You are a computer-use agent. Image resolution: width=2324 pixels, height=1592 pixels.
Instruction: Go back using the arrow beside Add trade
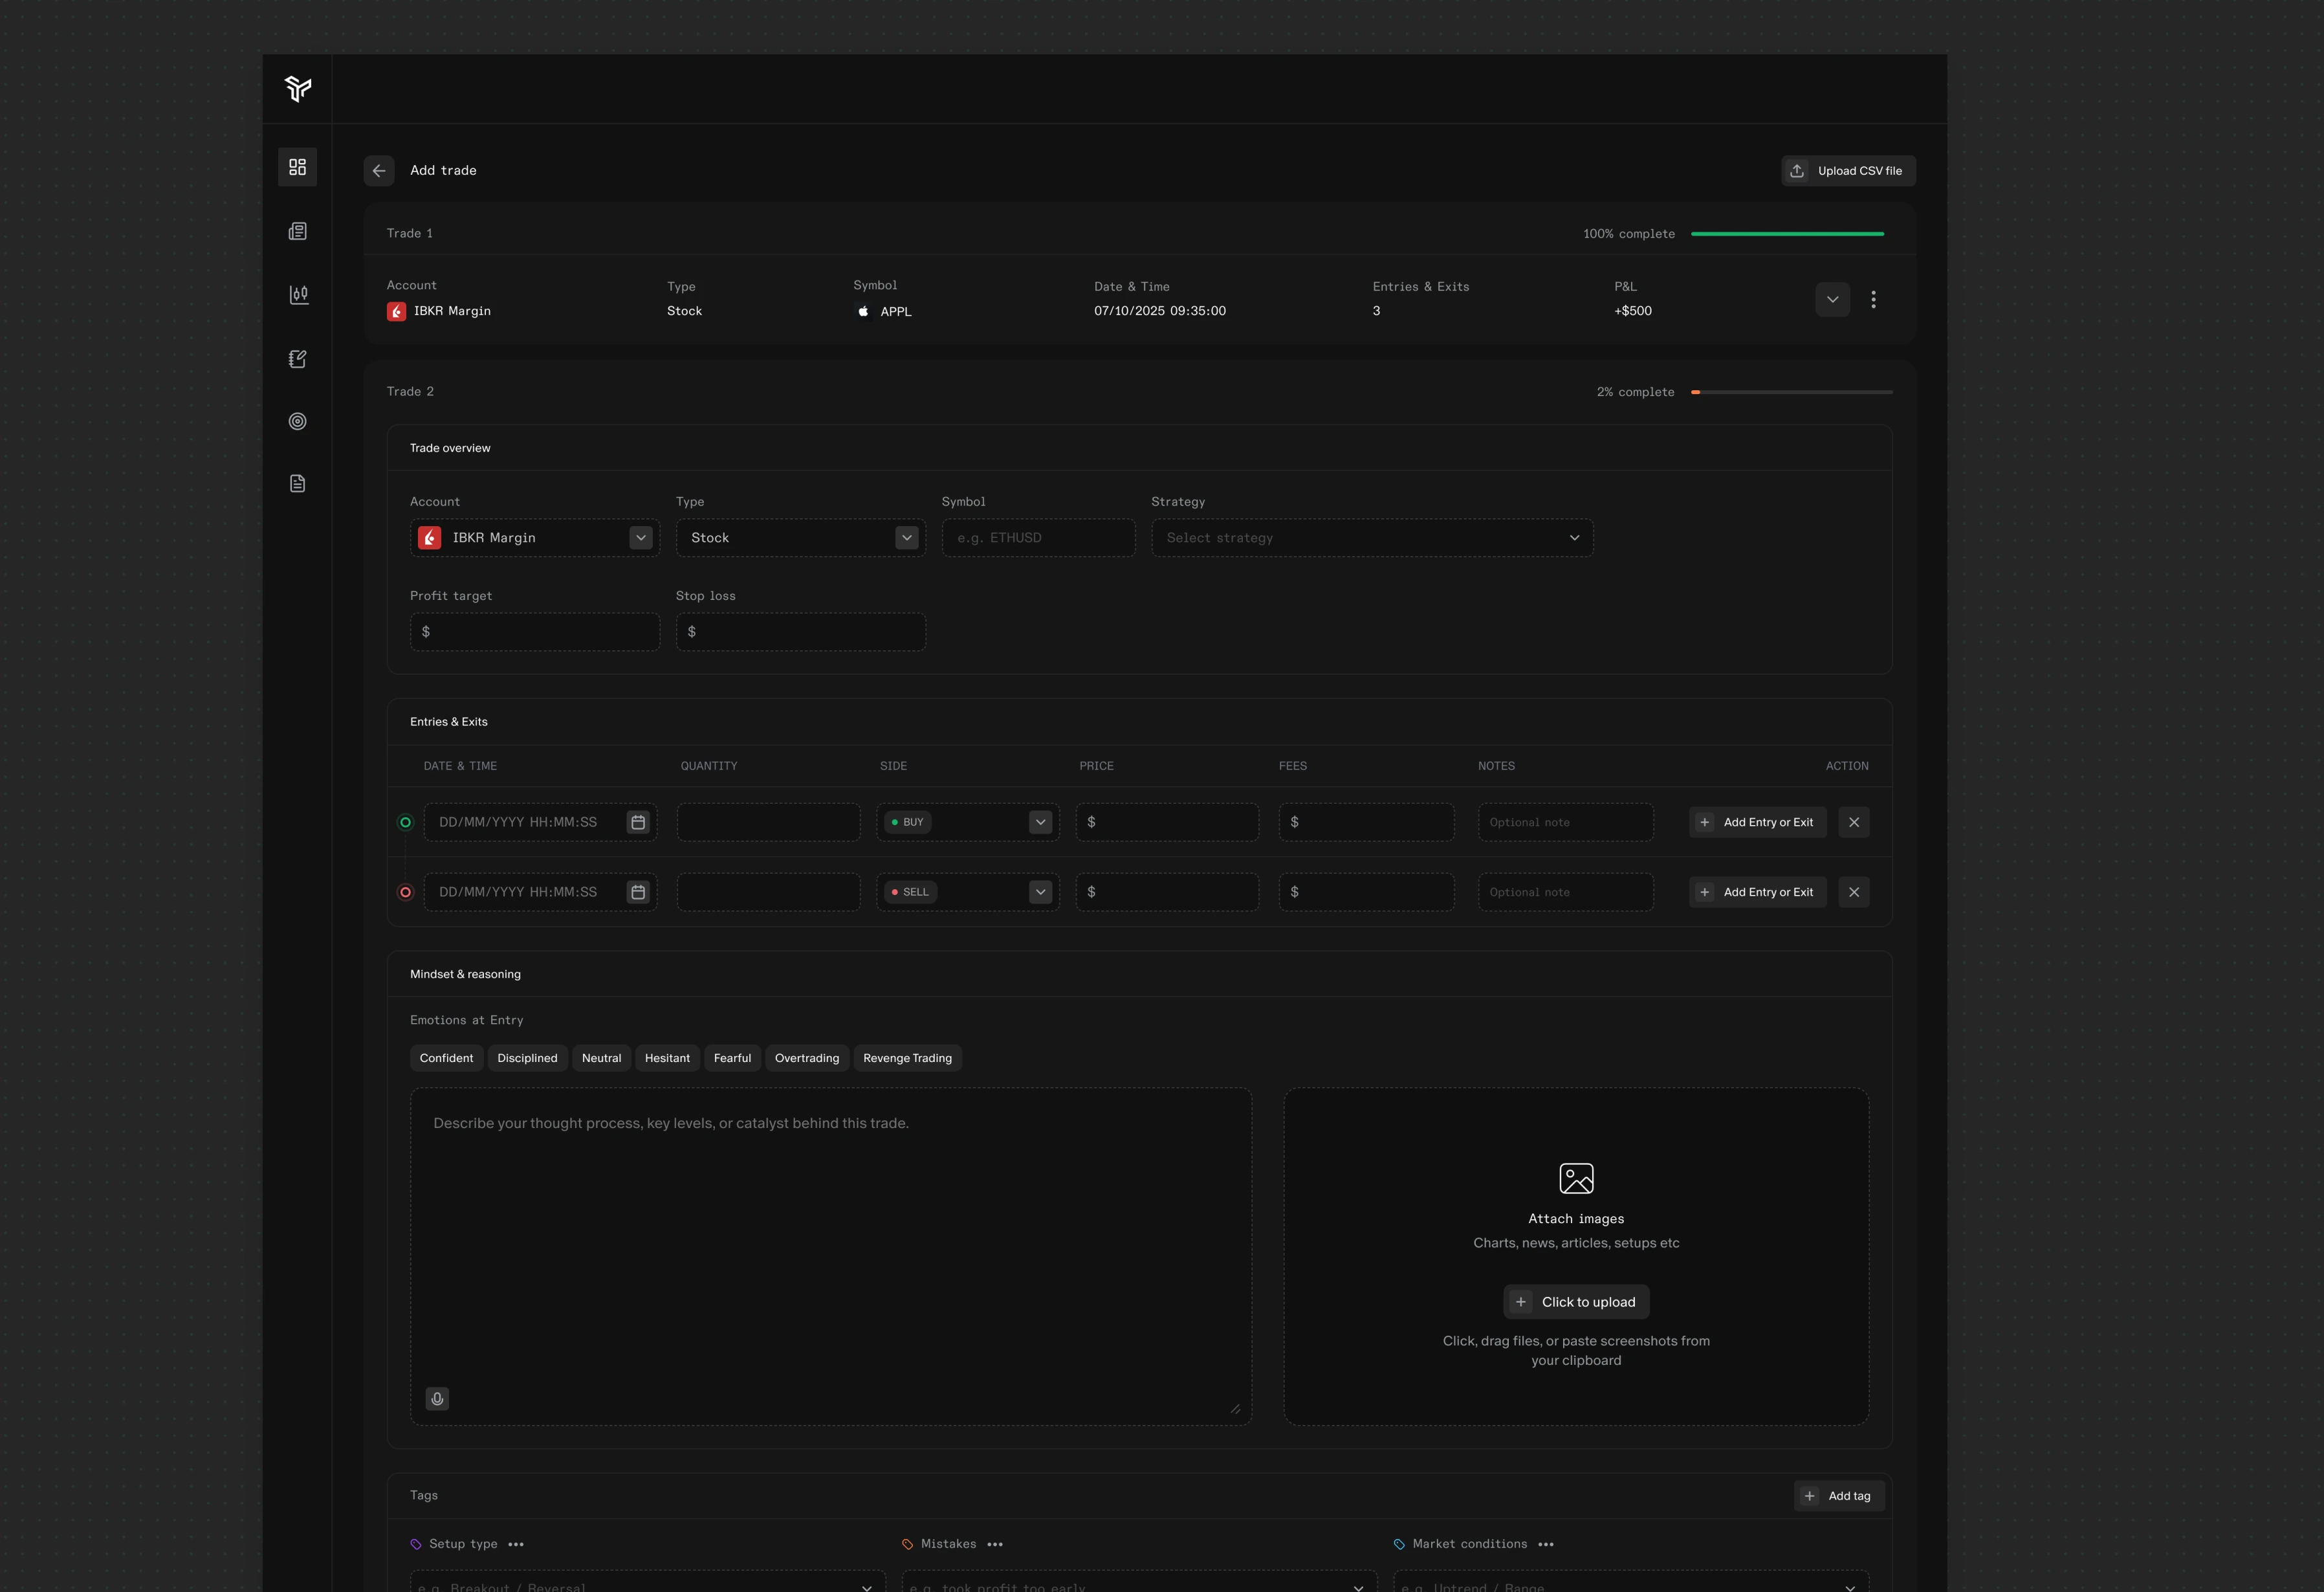(x=379, y=171)
